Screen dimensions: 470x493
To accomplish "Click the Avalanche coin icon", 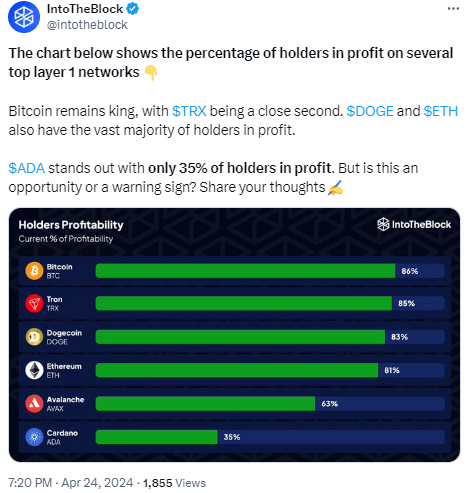I will coord(34,404).
